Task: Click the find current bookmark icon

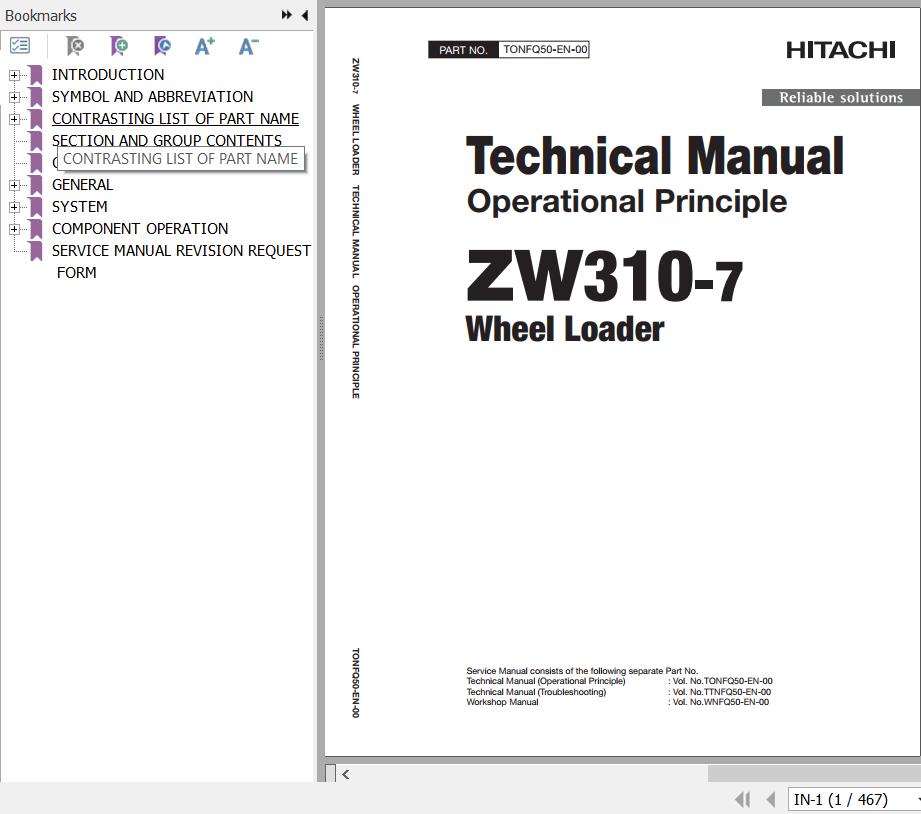Action: (x=162, y=45)
